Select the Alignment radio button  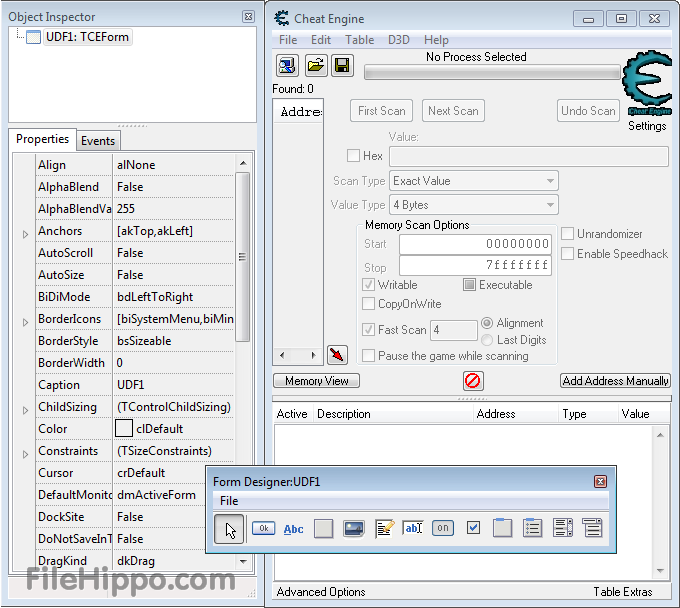(x=487, y=323)
